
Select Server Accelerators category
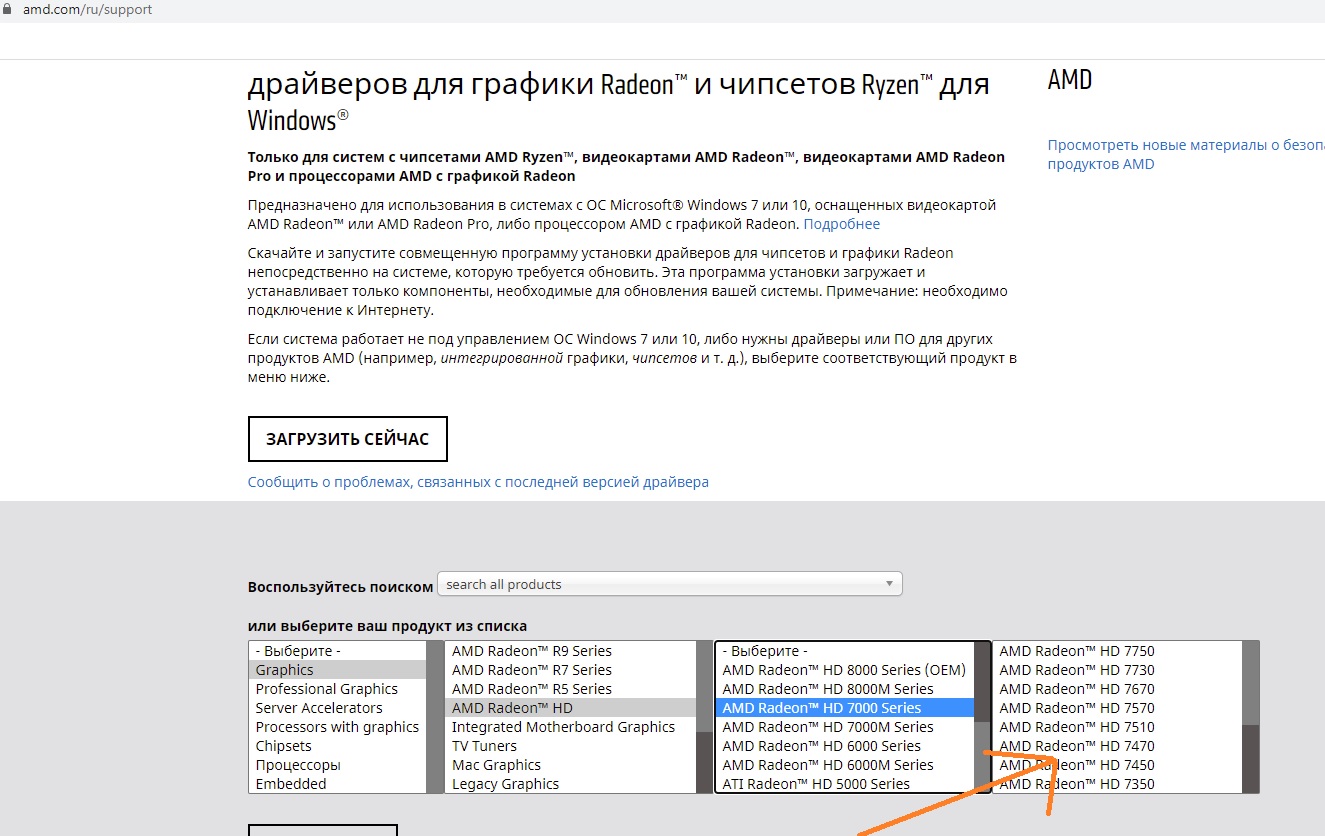[x=337, y=708]
